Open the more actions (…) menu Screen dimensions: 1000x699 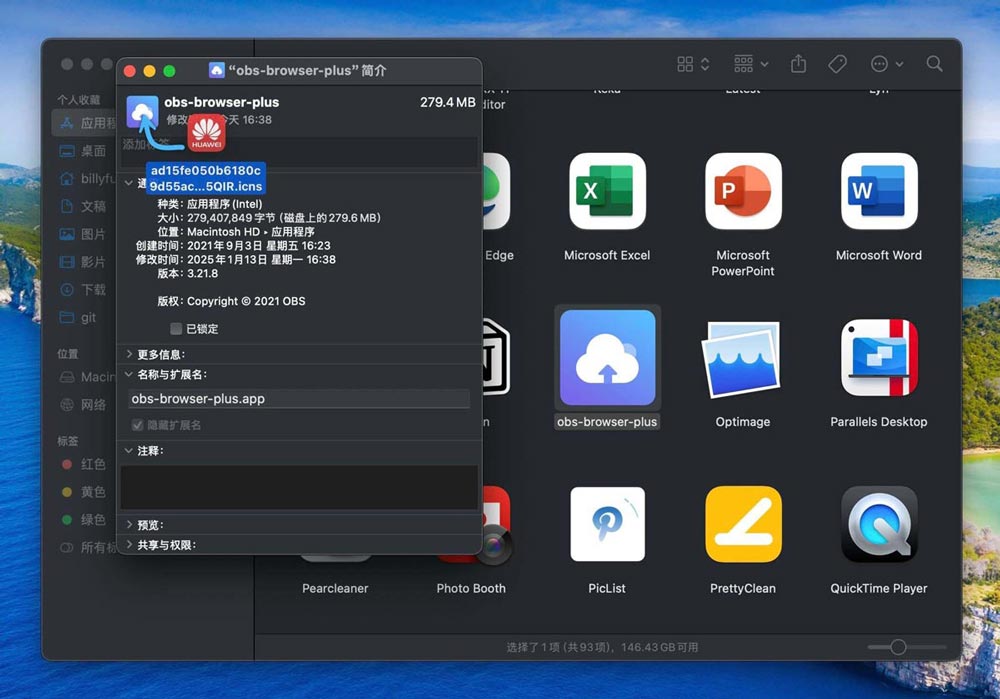[880, 63]
